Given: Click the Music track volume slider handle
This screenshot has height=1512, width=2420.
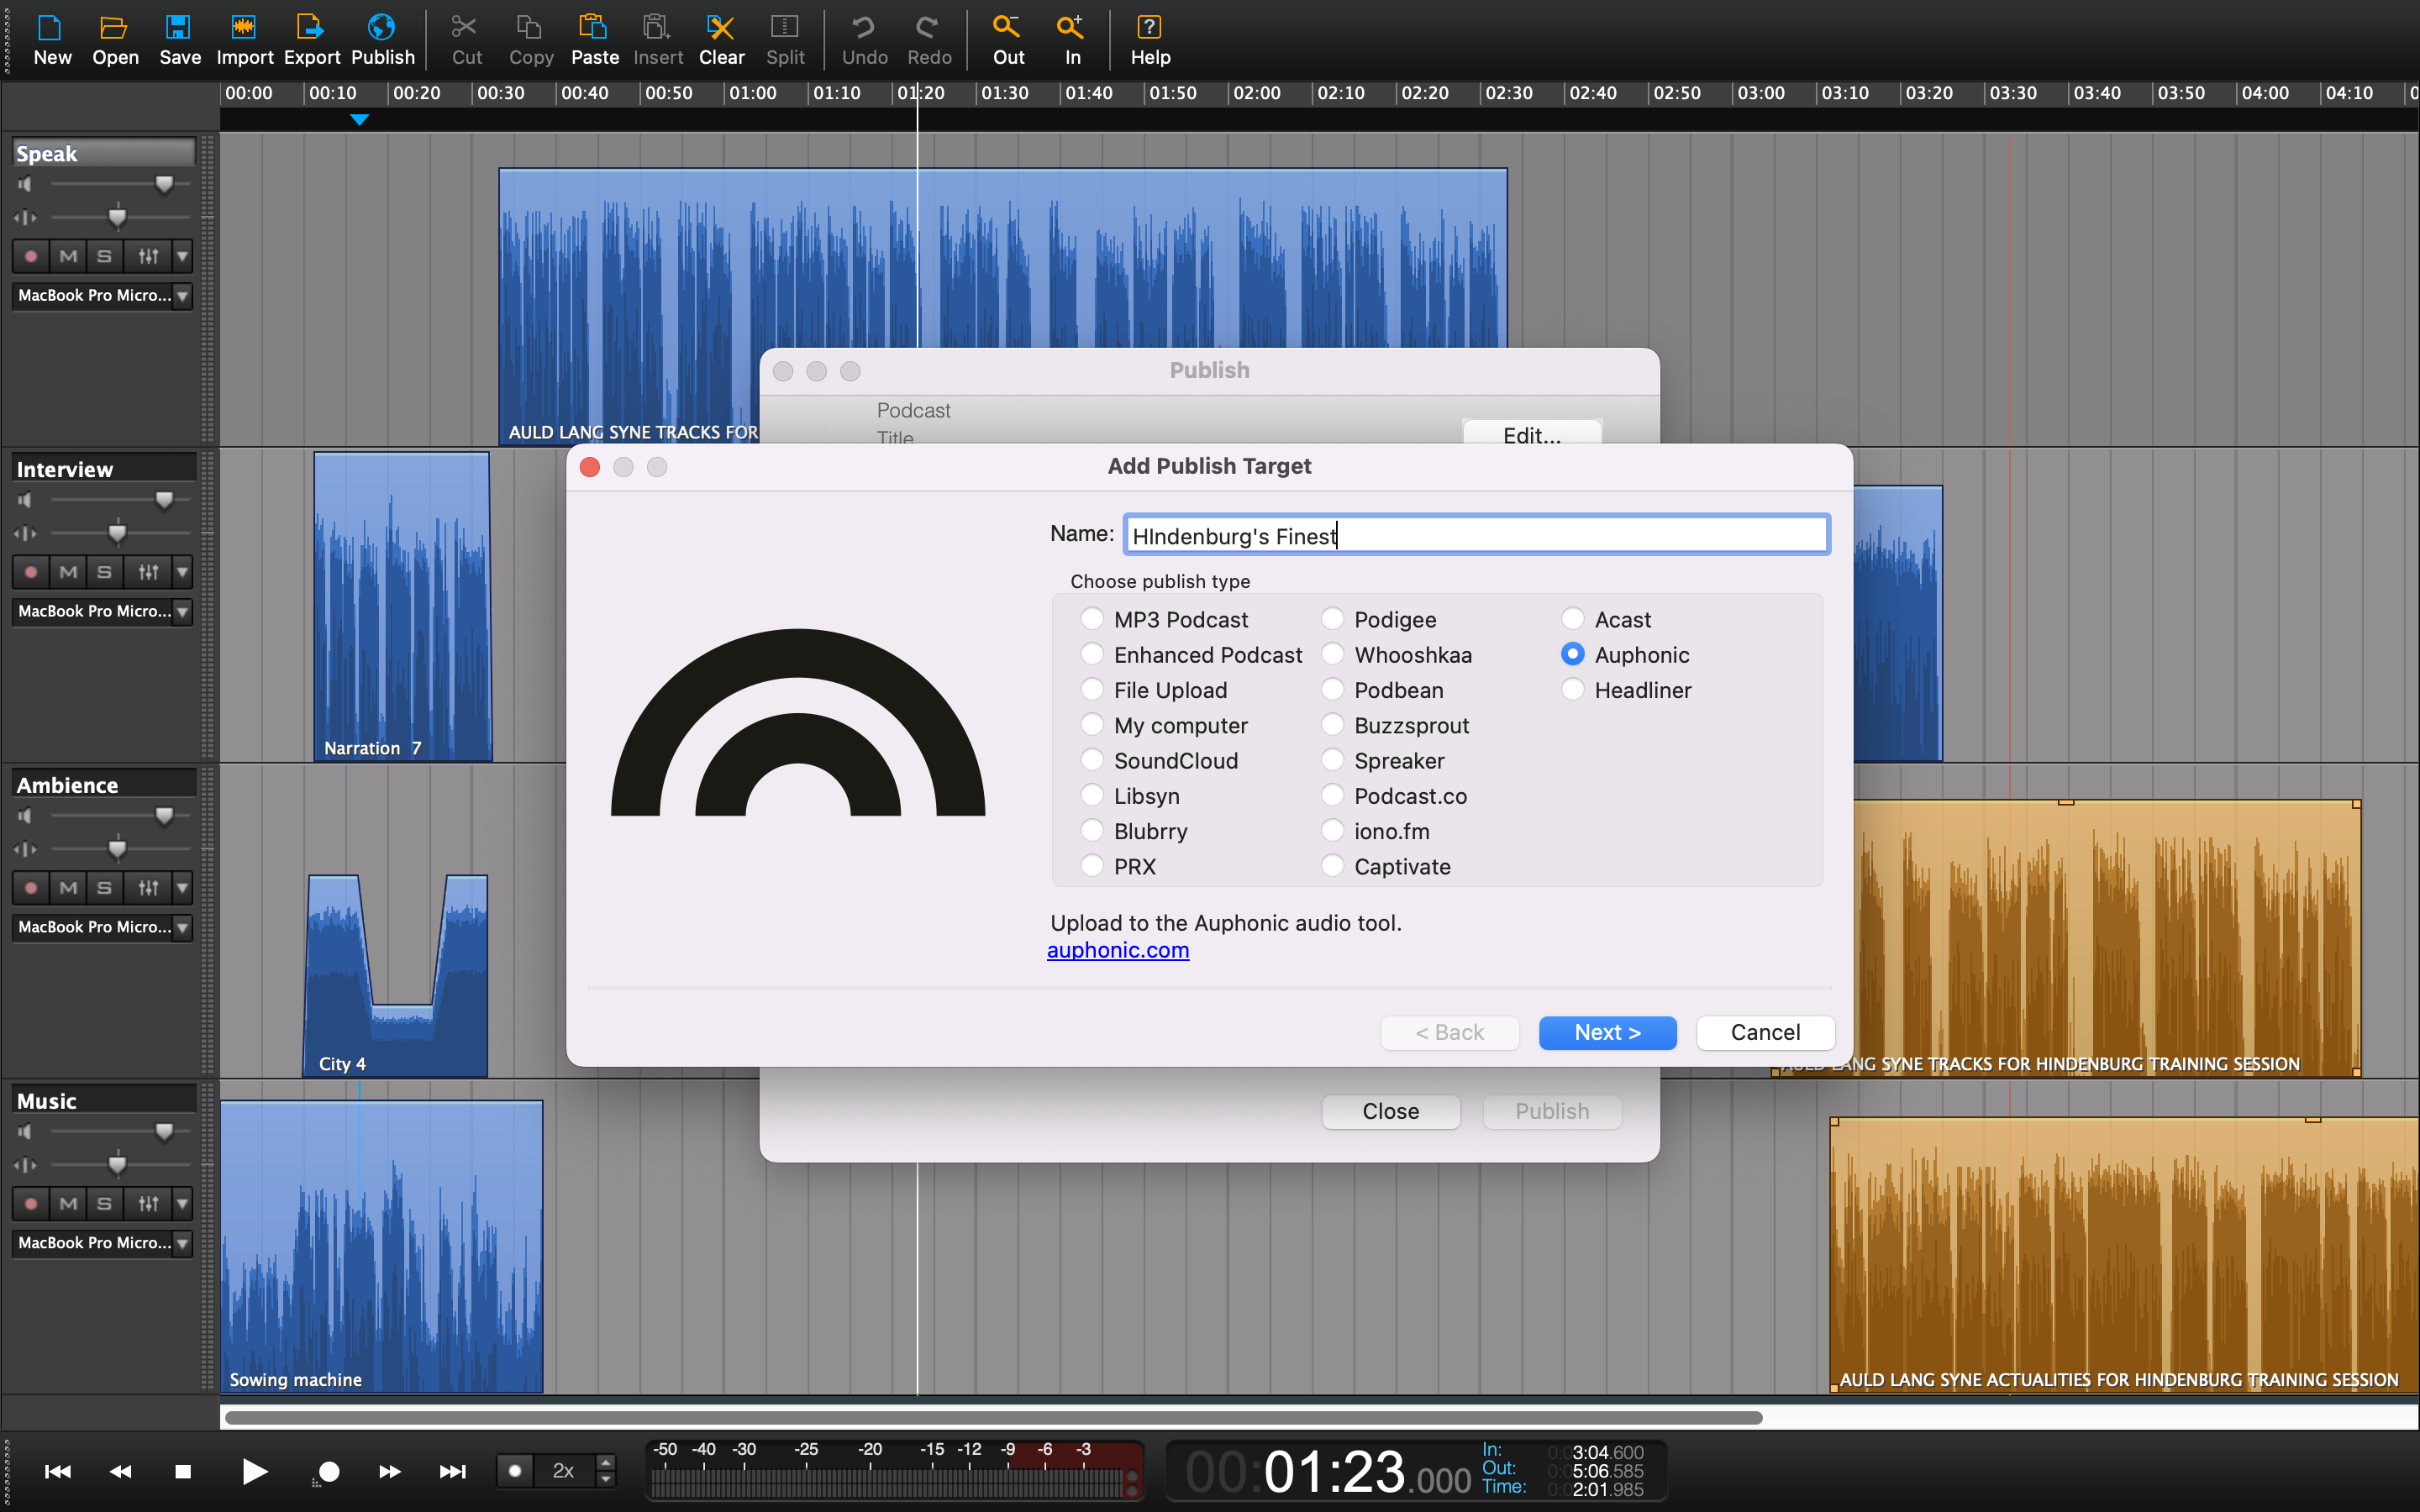Looking at the screenshot, I should (x=164, y=1131).
